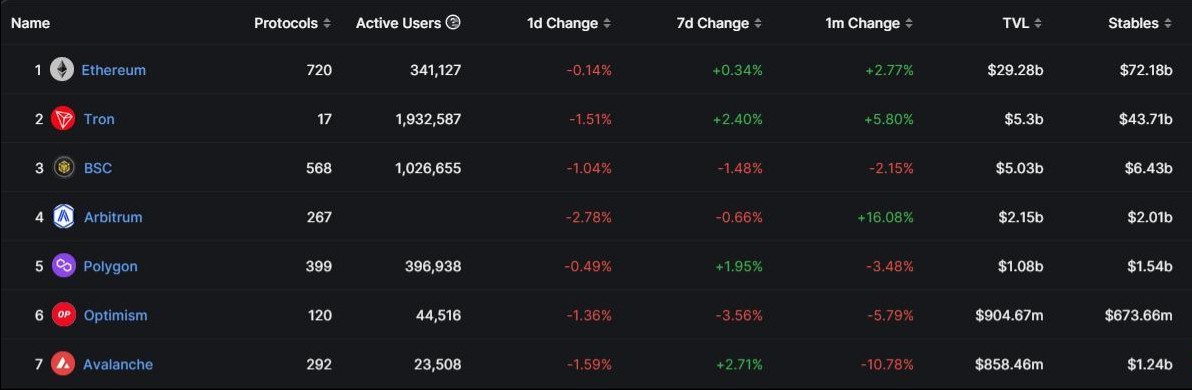This screenshot has height=390, width=1192.
Task: Click the Avalanche logo icon
Action: [63, 364]
